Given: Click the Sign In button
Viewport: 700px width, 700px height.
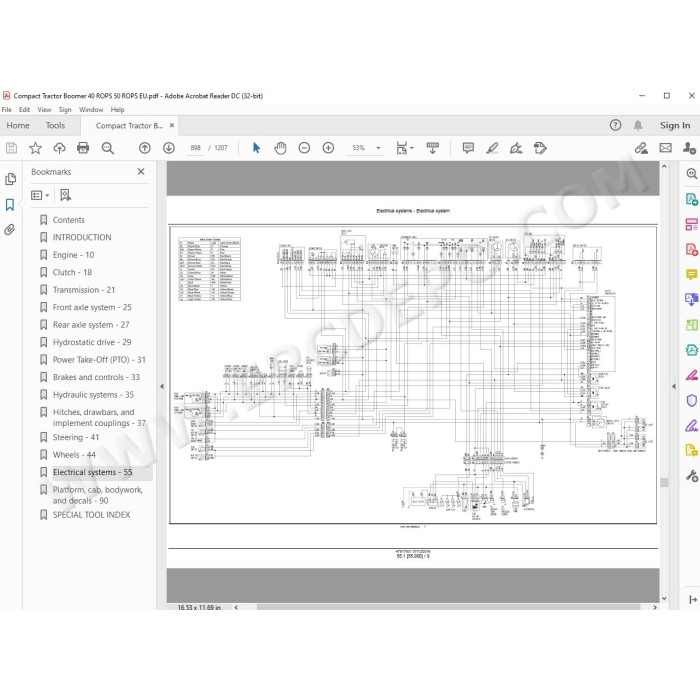Looking at the screenshot, I should [675, 126].
